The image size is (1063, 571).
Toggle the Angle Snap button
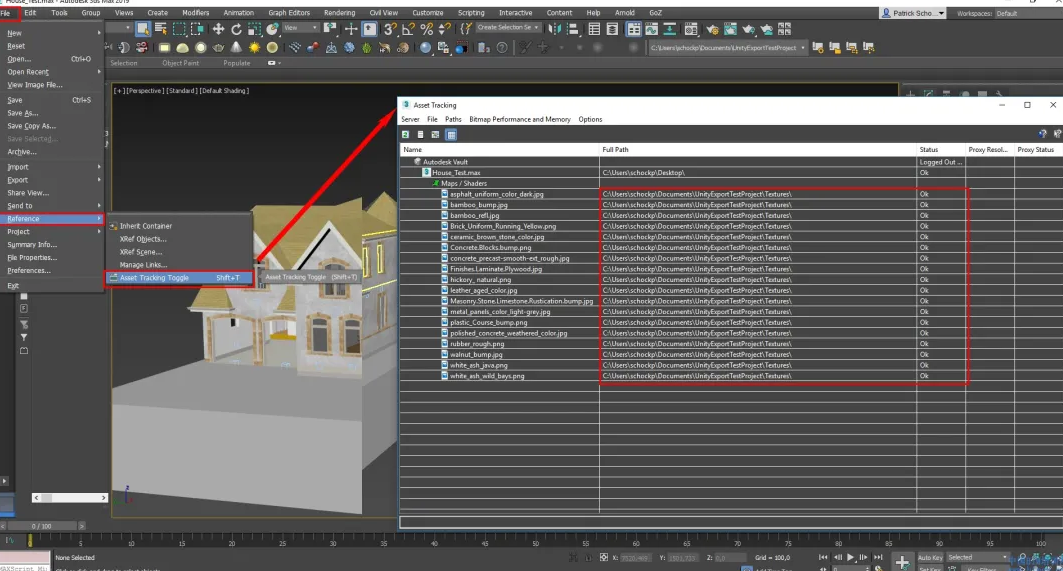pos(408,28)
